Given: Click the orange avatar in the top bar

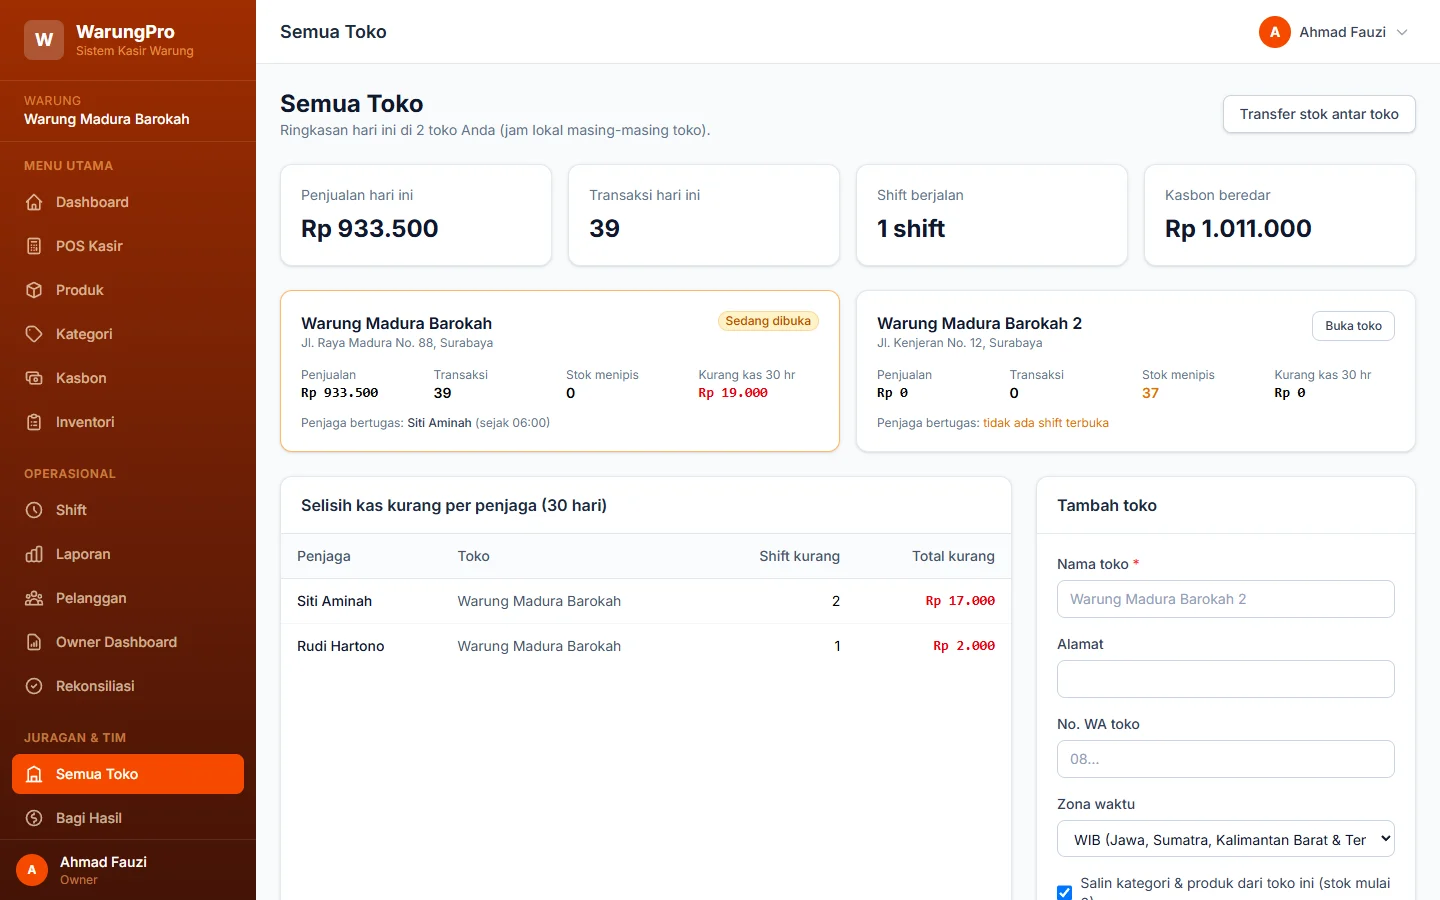Looking at the screenshot, I should coord(1275,32).
